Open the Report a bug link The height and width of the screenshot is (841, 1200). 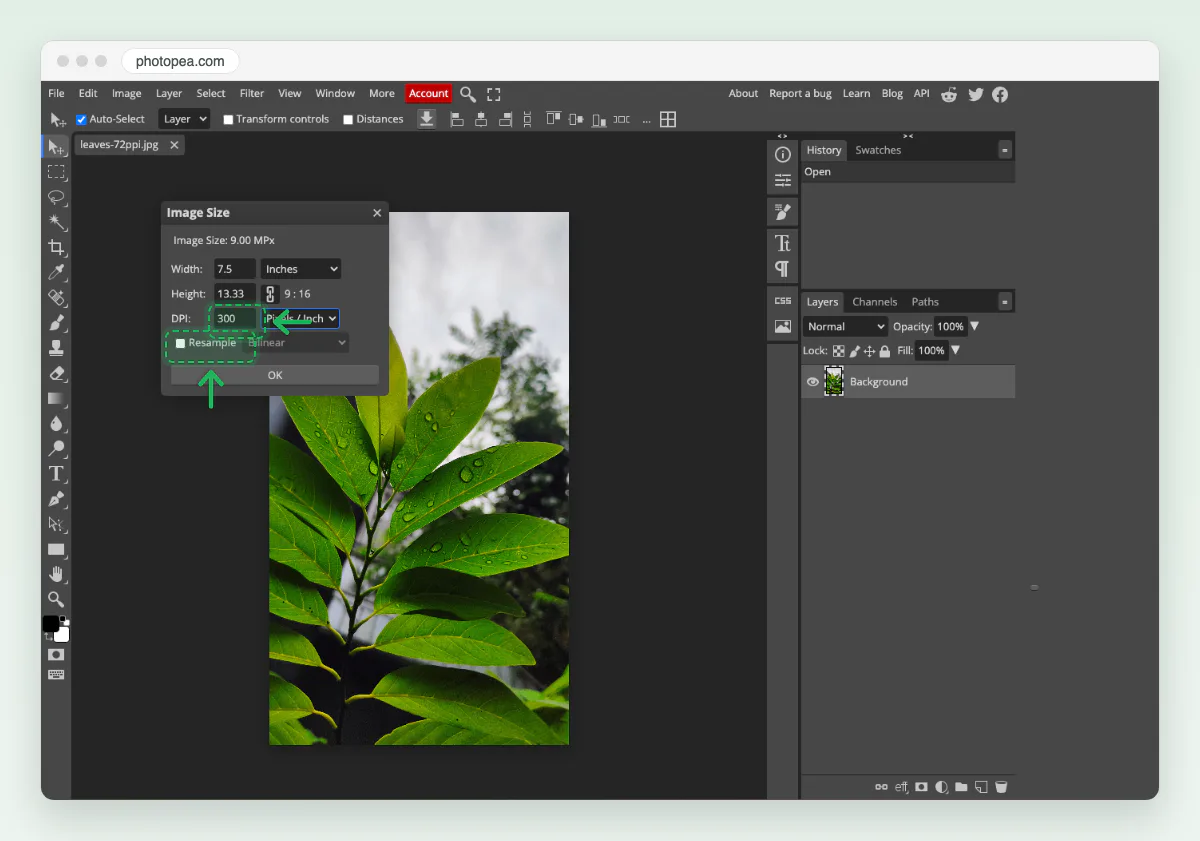tap(800, 94)
